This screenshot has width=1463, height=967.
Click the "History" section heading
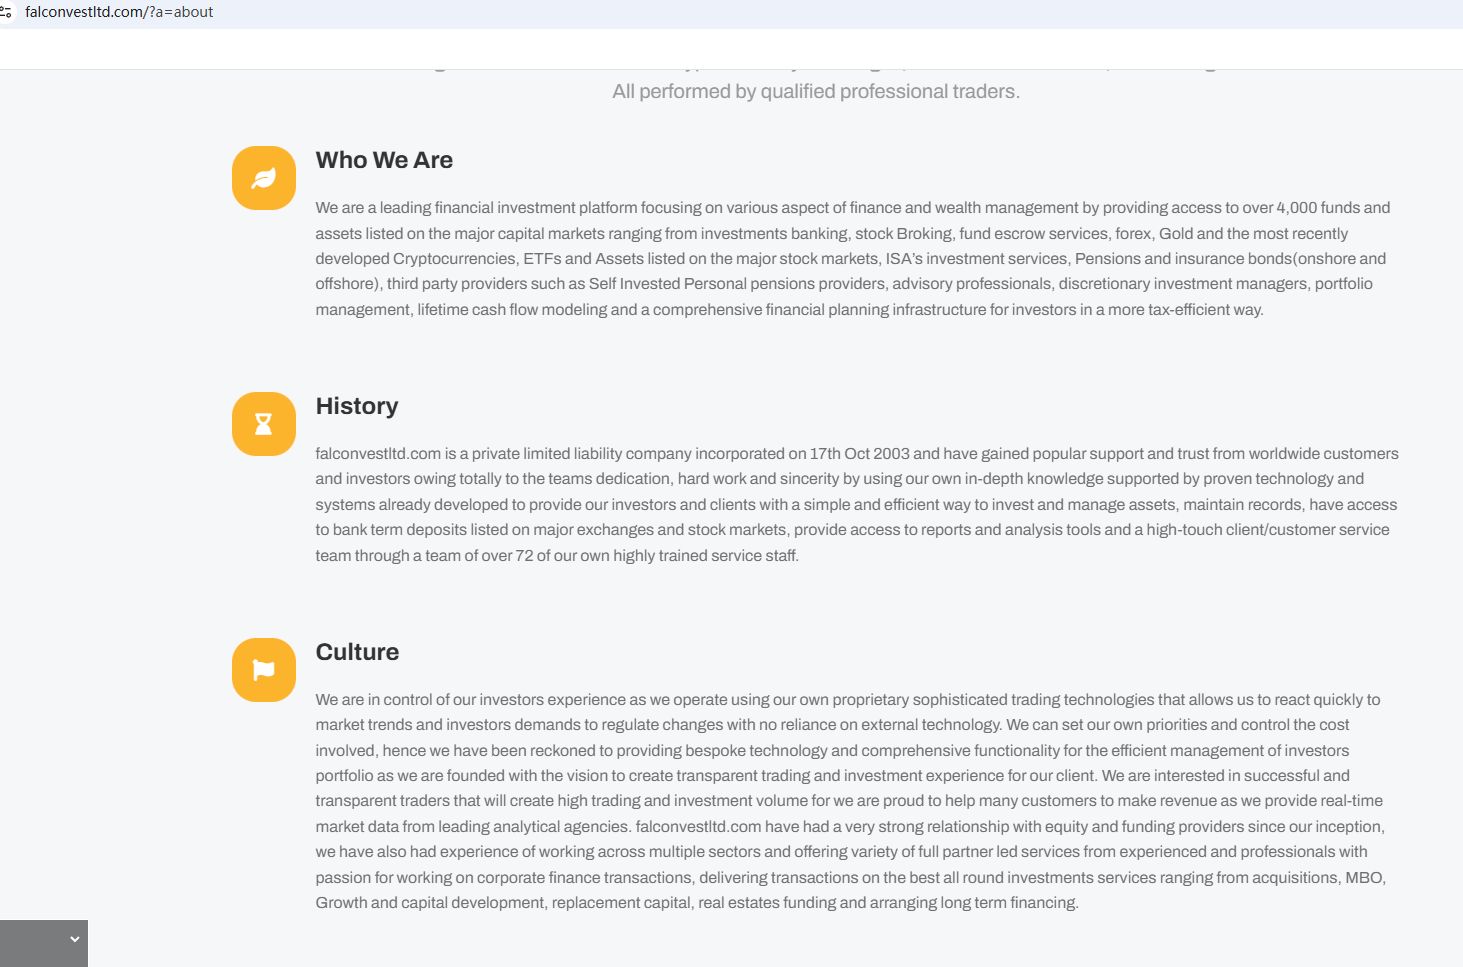[357, 406]
